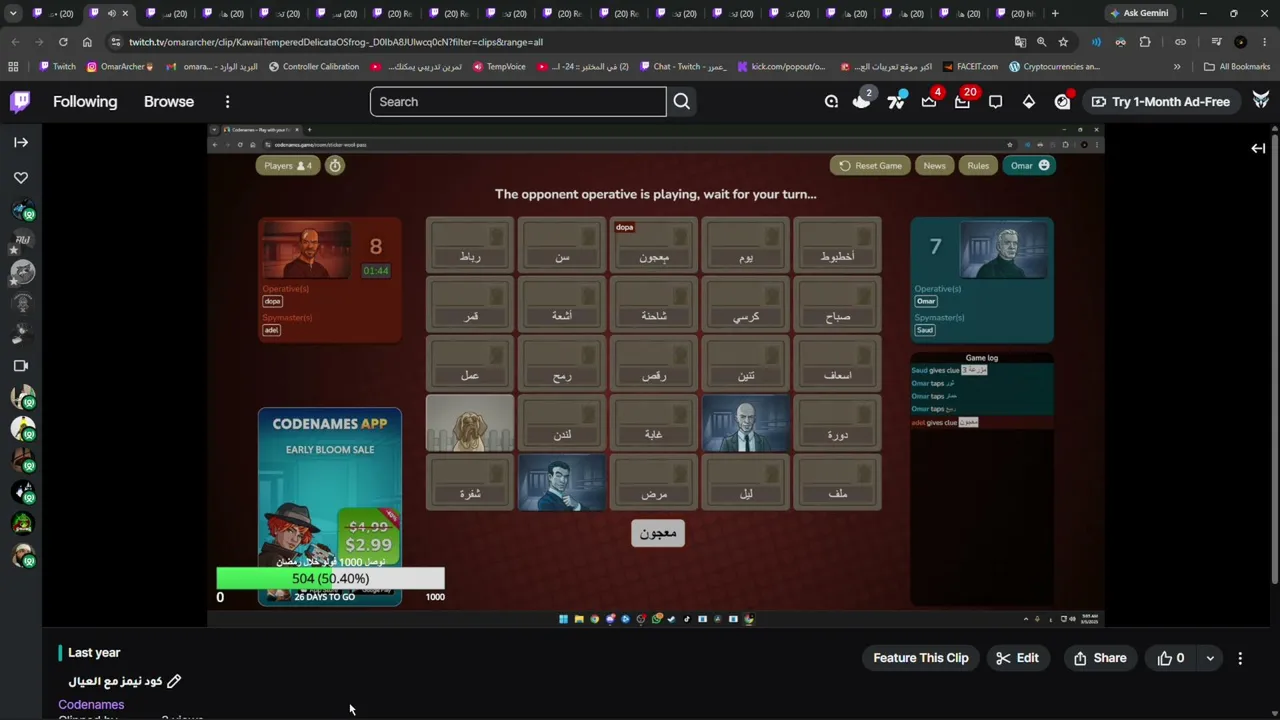Open the Browse page

(x=169, y=101)
